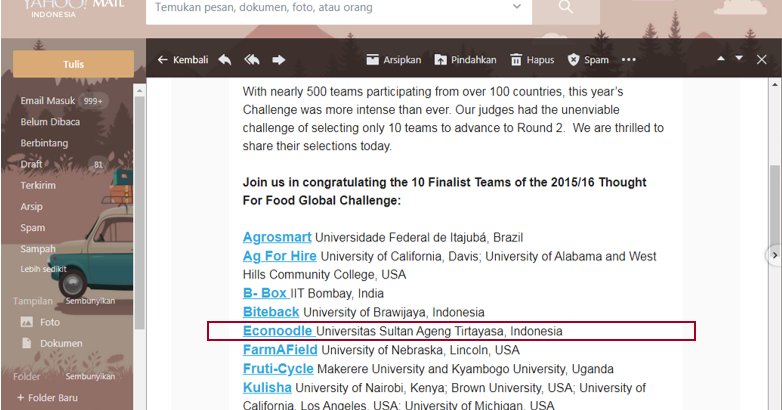This screenshot has height=410, width=782.
Task: Click the Yahoo Mail Indonesia logo
Action: (x=73, y=9)
